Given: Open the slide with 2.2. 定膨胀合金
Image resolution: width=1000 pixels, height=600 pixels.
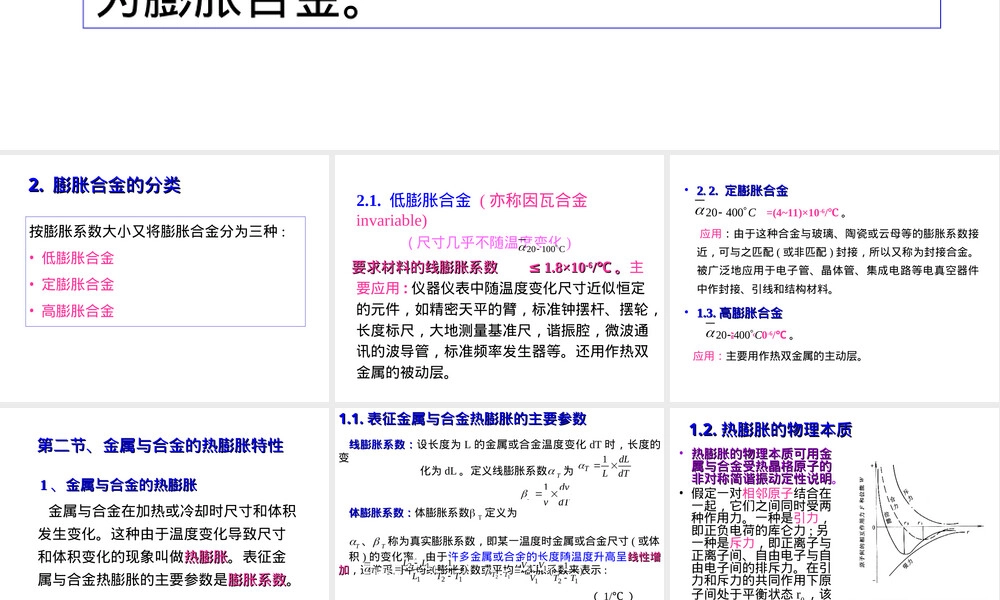Looking at the screenshot, I should (834, 278).
